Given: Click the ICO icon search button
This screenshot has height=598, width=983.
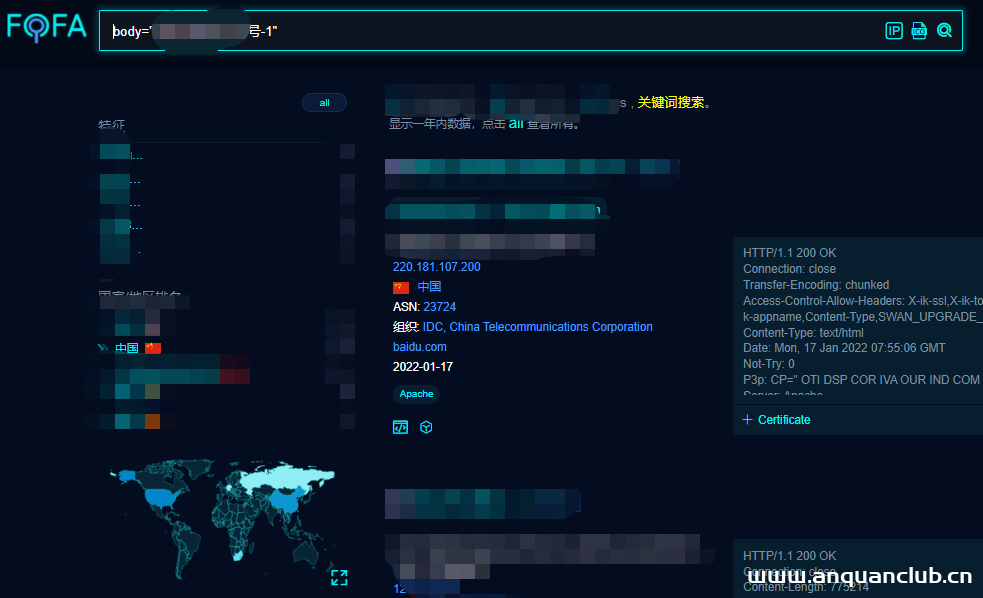Looking at the screenshot, I should (919, 31).
